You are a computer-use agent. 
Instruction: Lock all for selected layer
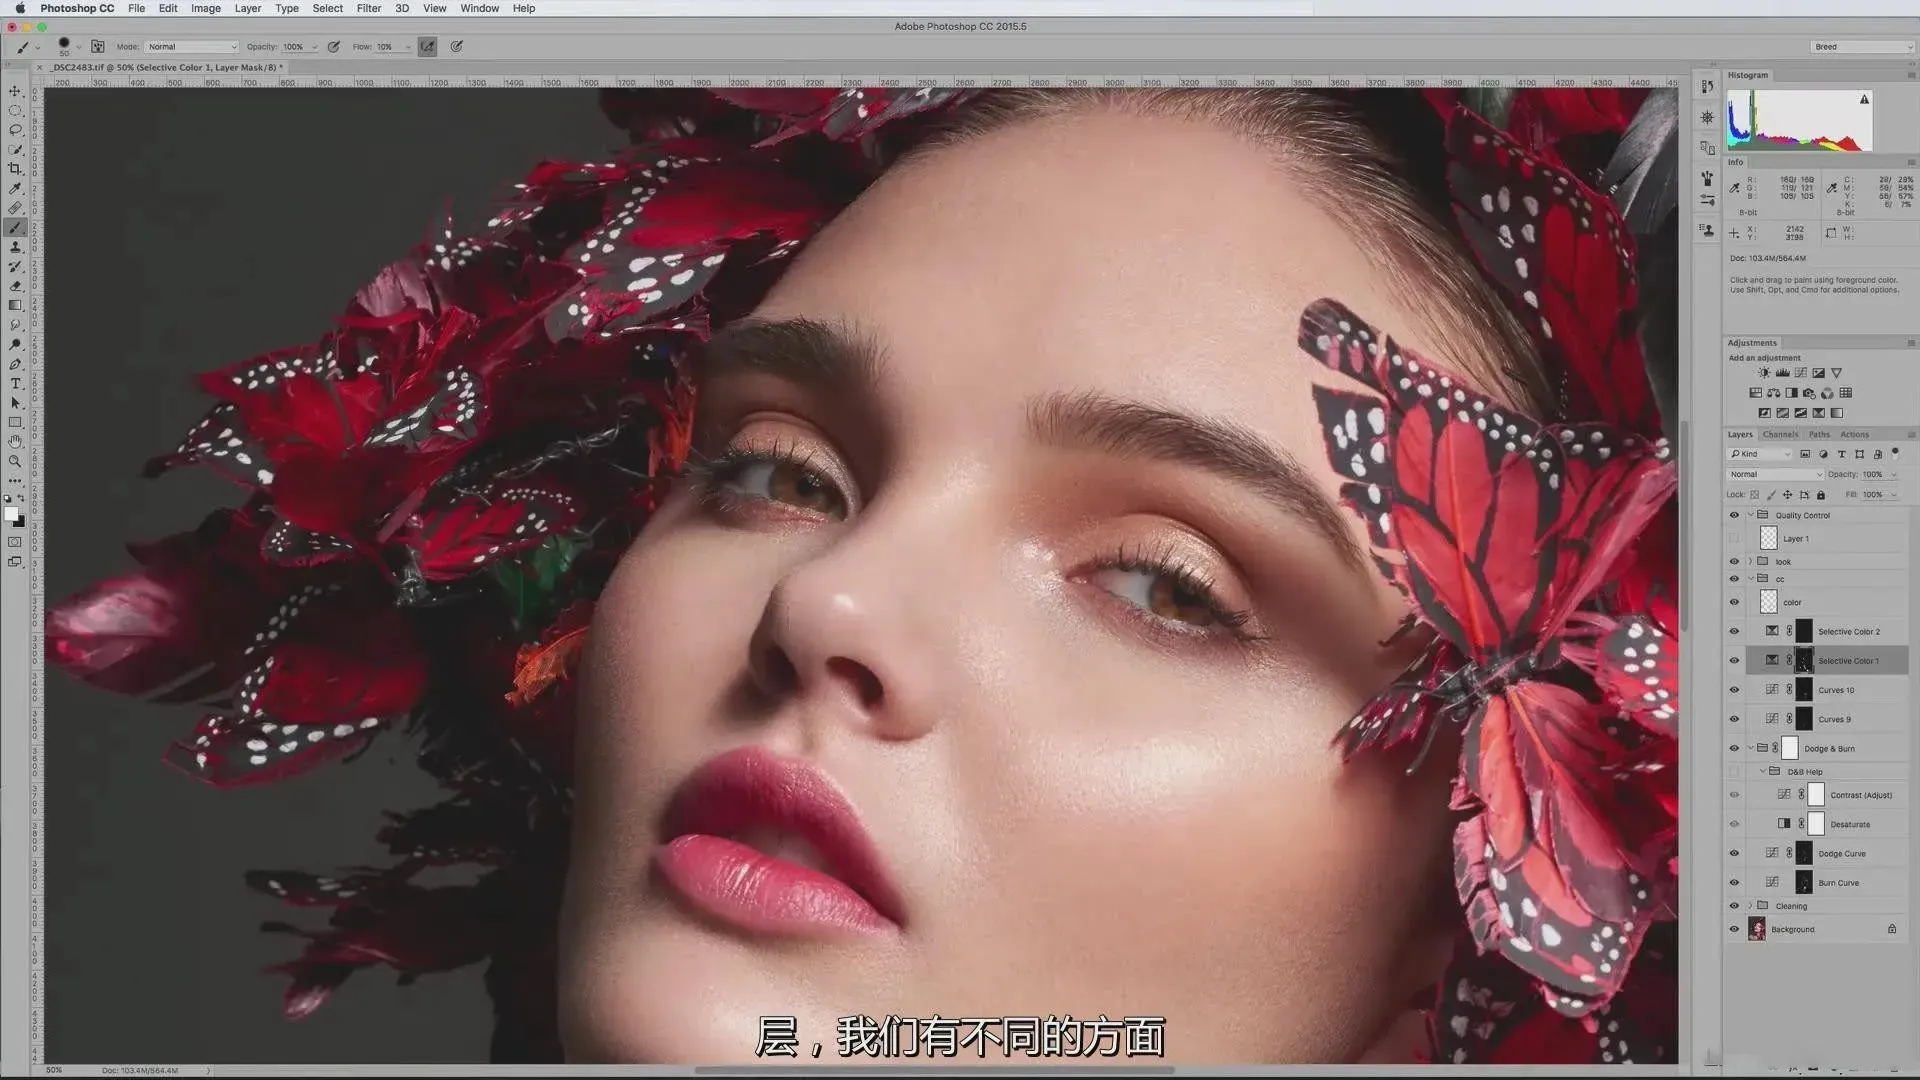click(x=1821, y=495)
